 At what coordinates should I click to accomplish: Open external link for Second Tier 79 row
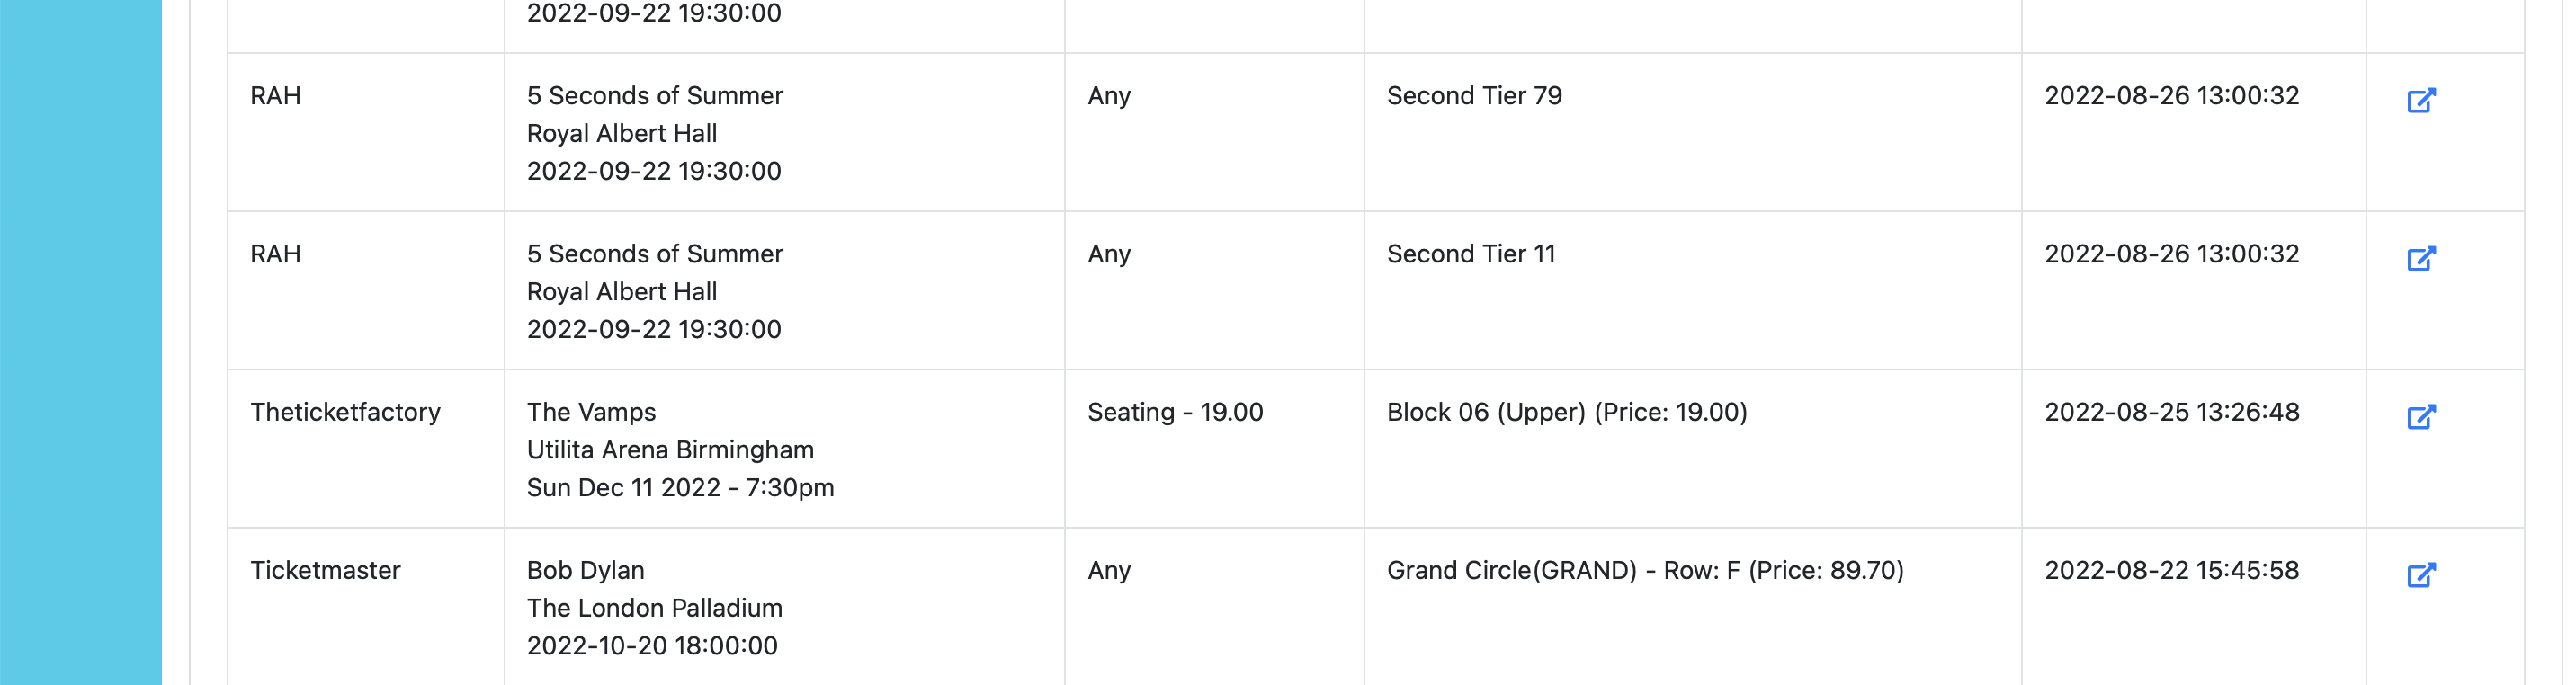tap(2420, 100)
